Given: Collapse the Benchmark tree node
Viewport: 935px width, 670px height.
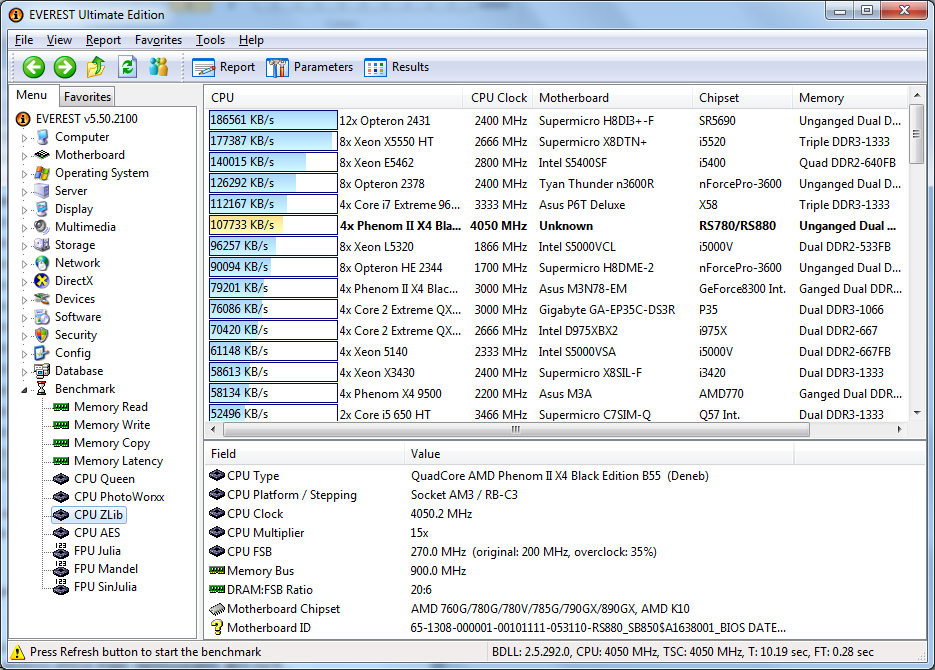Looking at the screenshot, I should coord(24,390).
